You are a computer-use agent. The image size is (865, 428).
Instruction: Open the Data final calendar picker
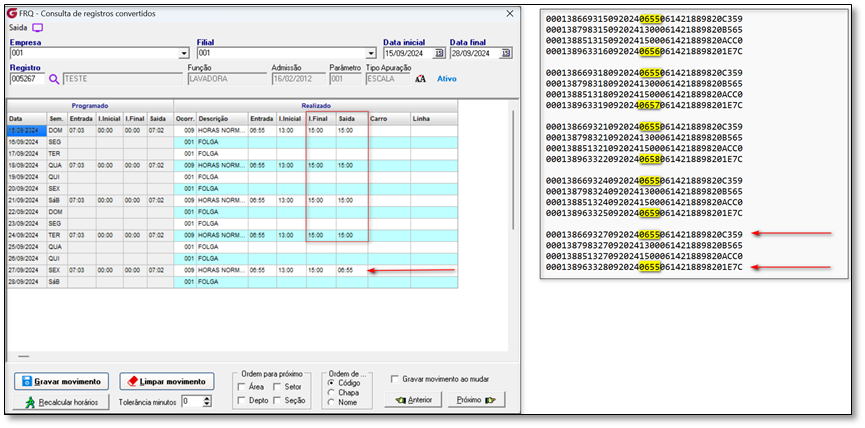point(506,54)
